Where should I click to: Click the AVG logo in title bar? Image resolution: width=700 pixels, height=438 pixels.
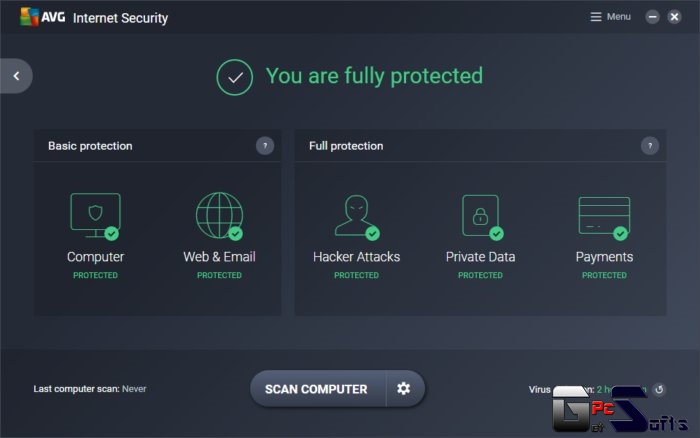point(43,17)
